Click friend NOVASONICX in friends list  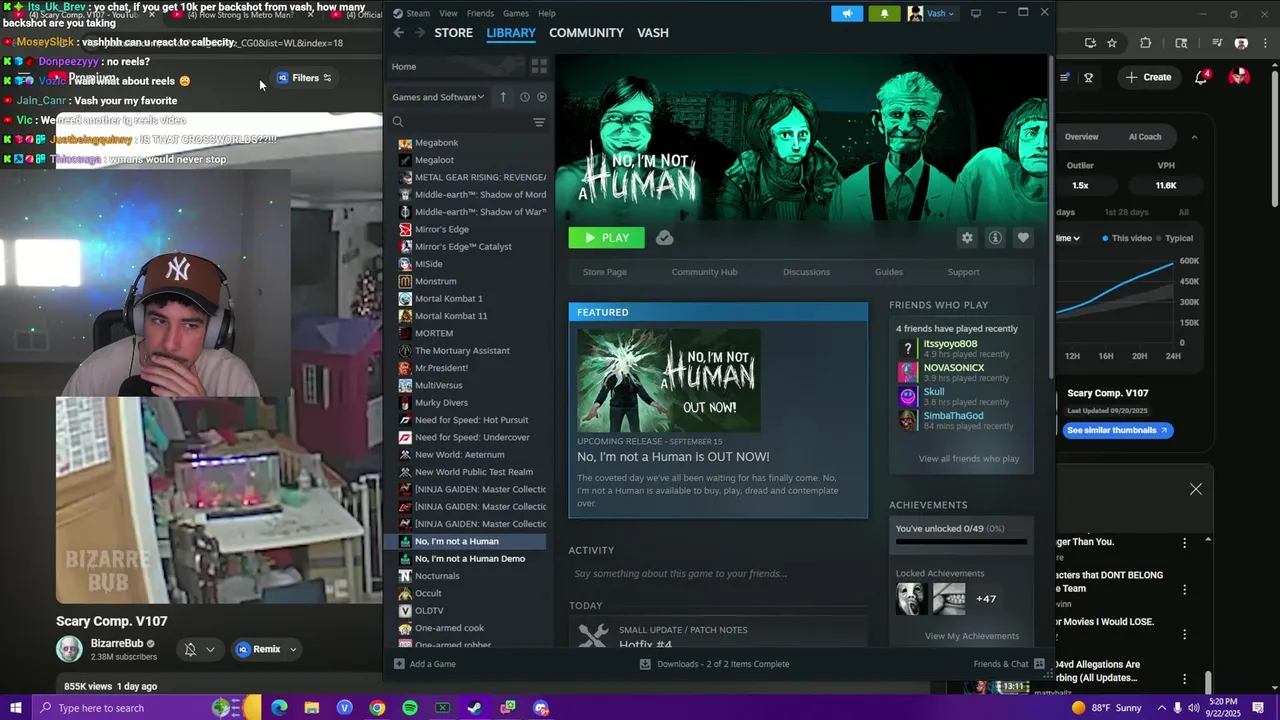click(953, 368)
